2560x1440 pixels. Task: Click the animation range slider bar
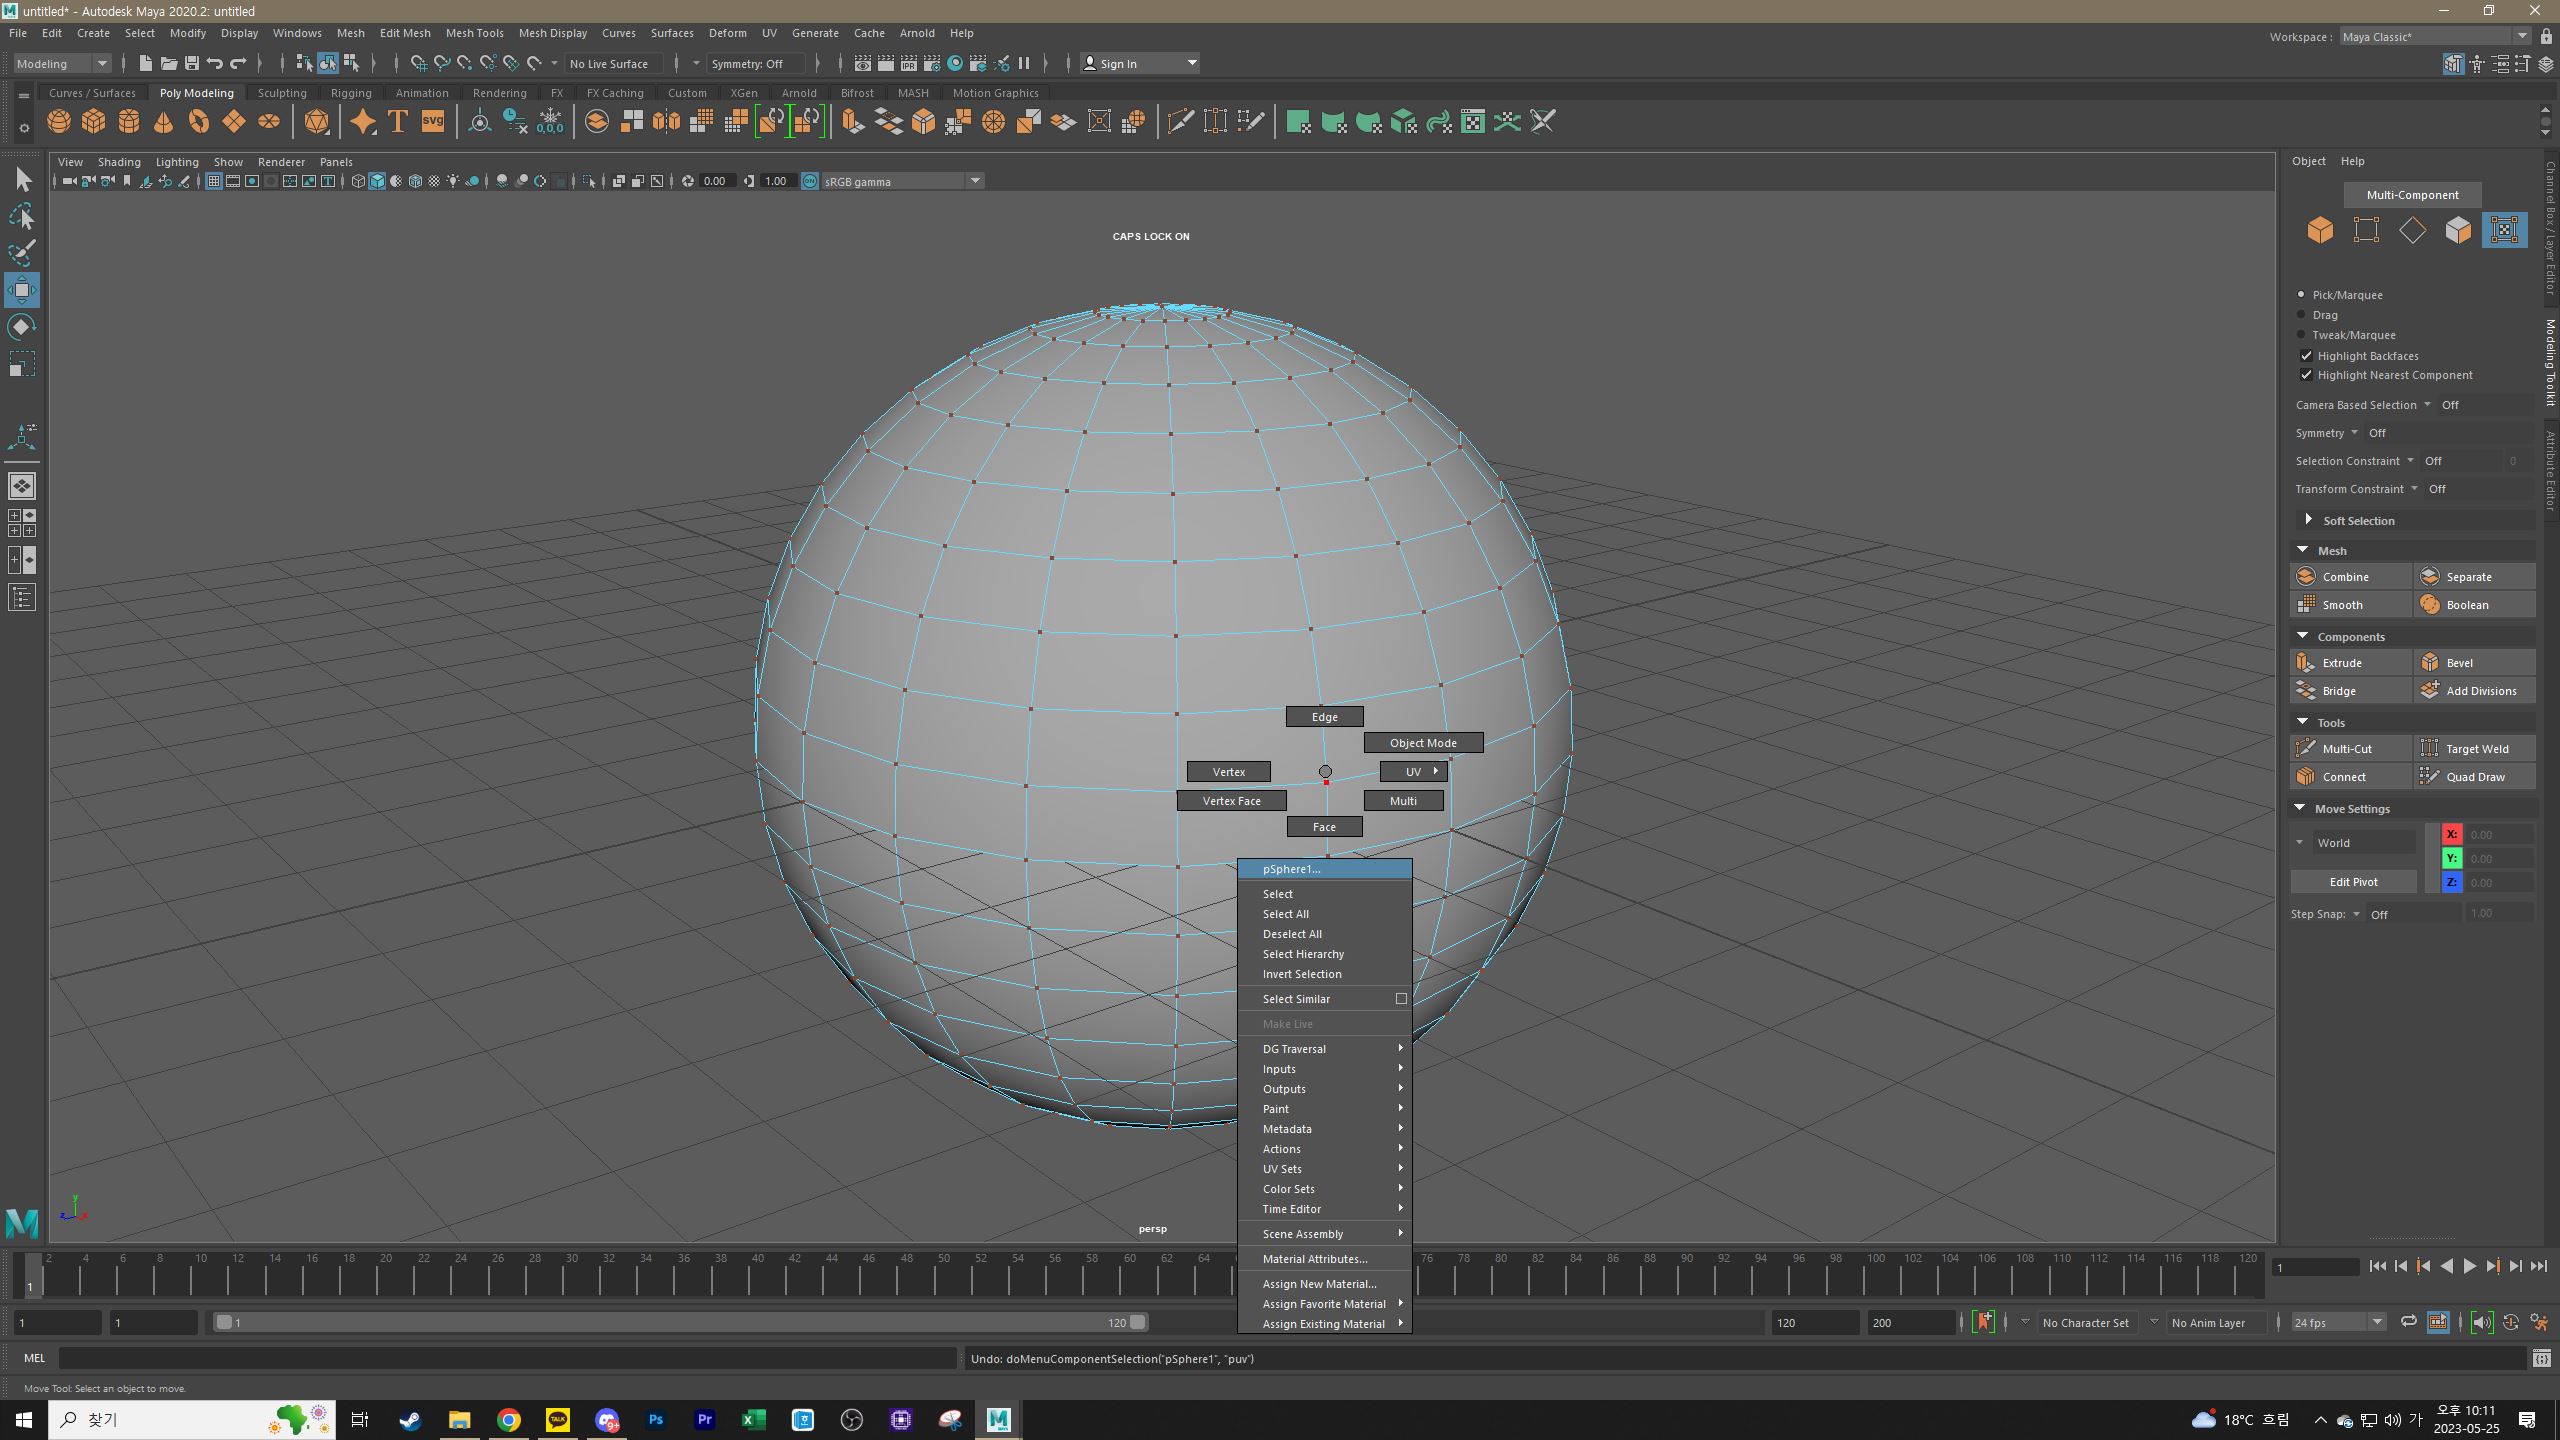[x=680, y=1322]
